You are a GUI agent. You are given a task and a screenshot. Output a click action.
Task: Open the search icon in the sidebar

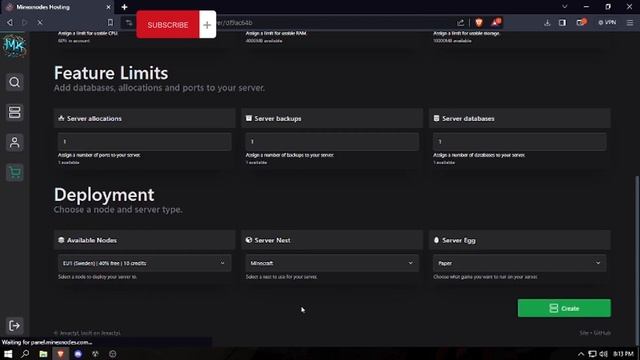pos(15,82)
